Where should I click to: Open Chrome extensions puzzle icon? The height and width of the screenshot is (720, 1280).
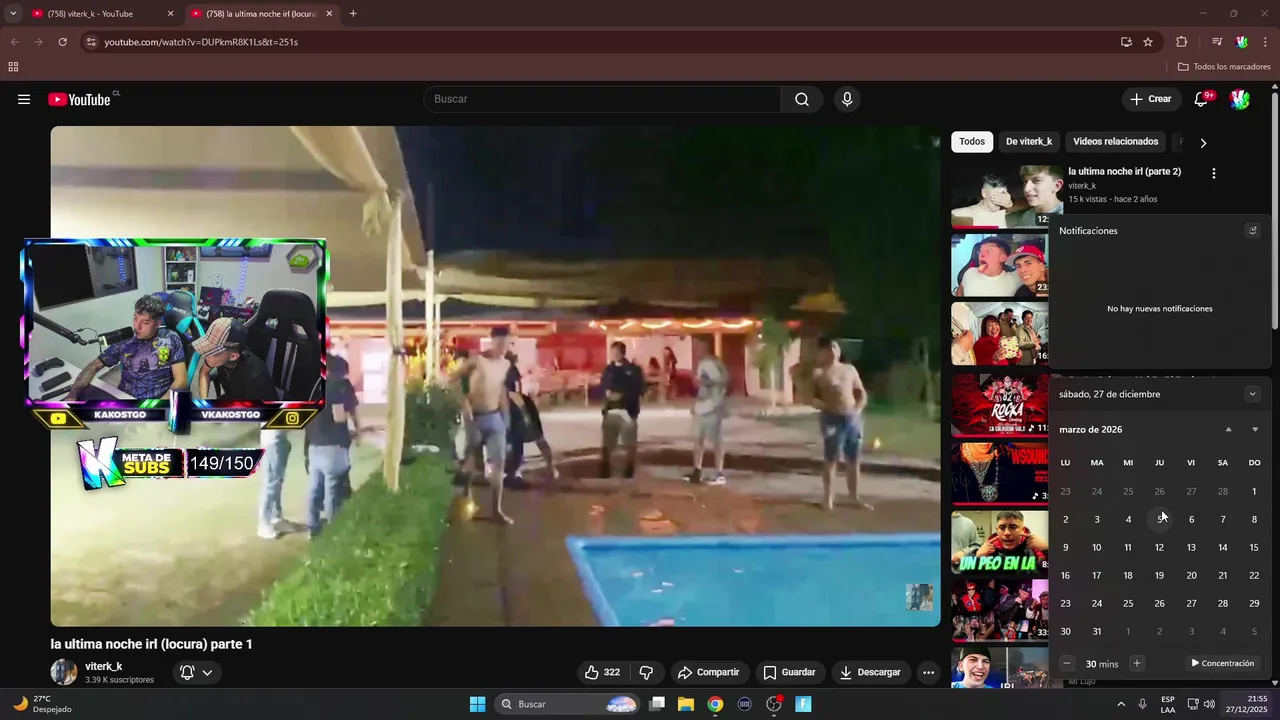1181,42
